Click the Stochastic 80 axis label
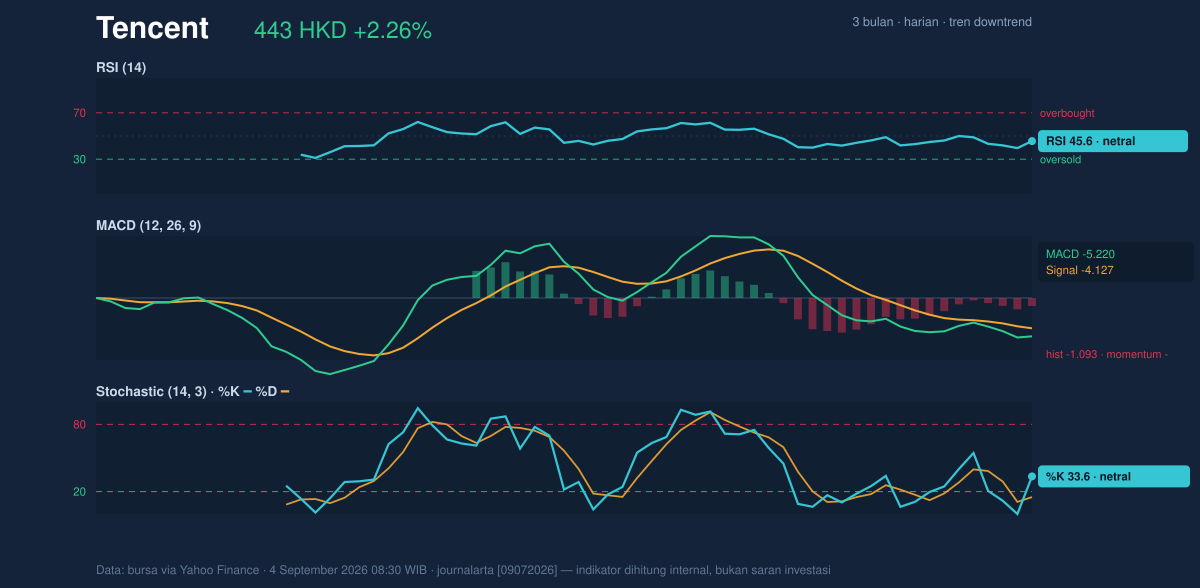This screenshot has height=588, width=1200. click(x=79, y=425)
